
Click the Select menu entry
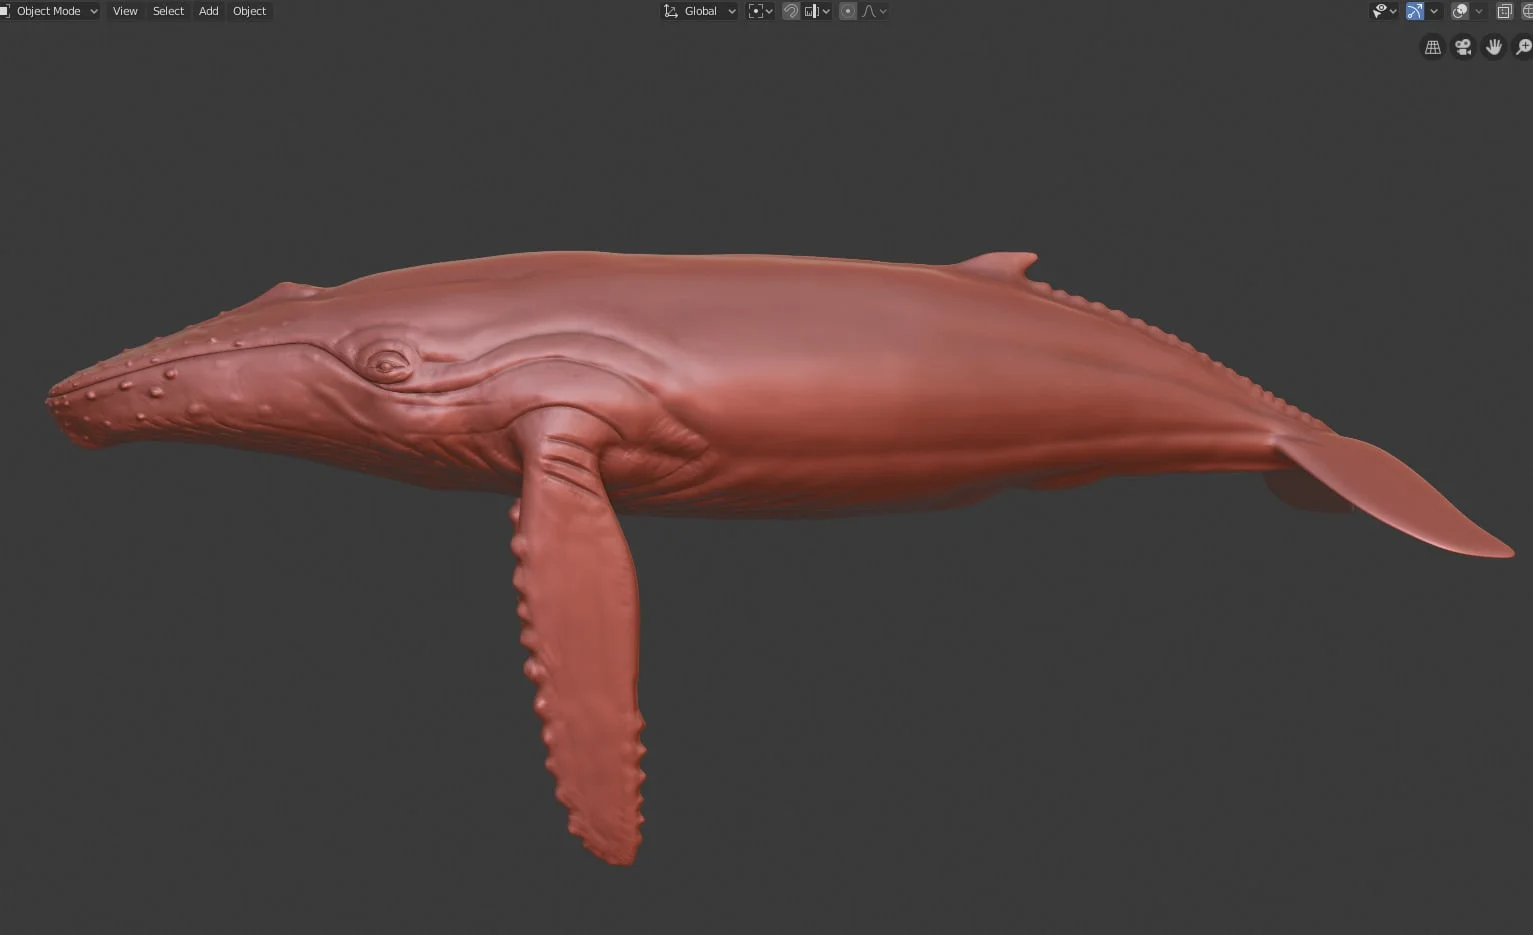coord(167,11)
